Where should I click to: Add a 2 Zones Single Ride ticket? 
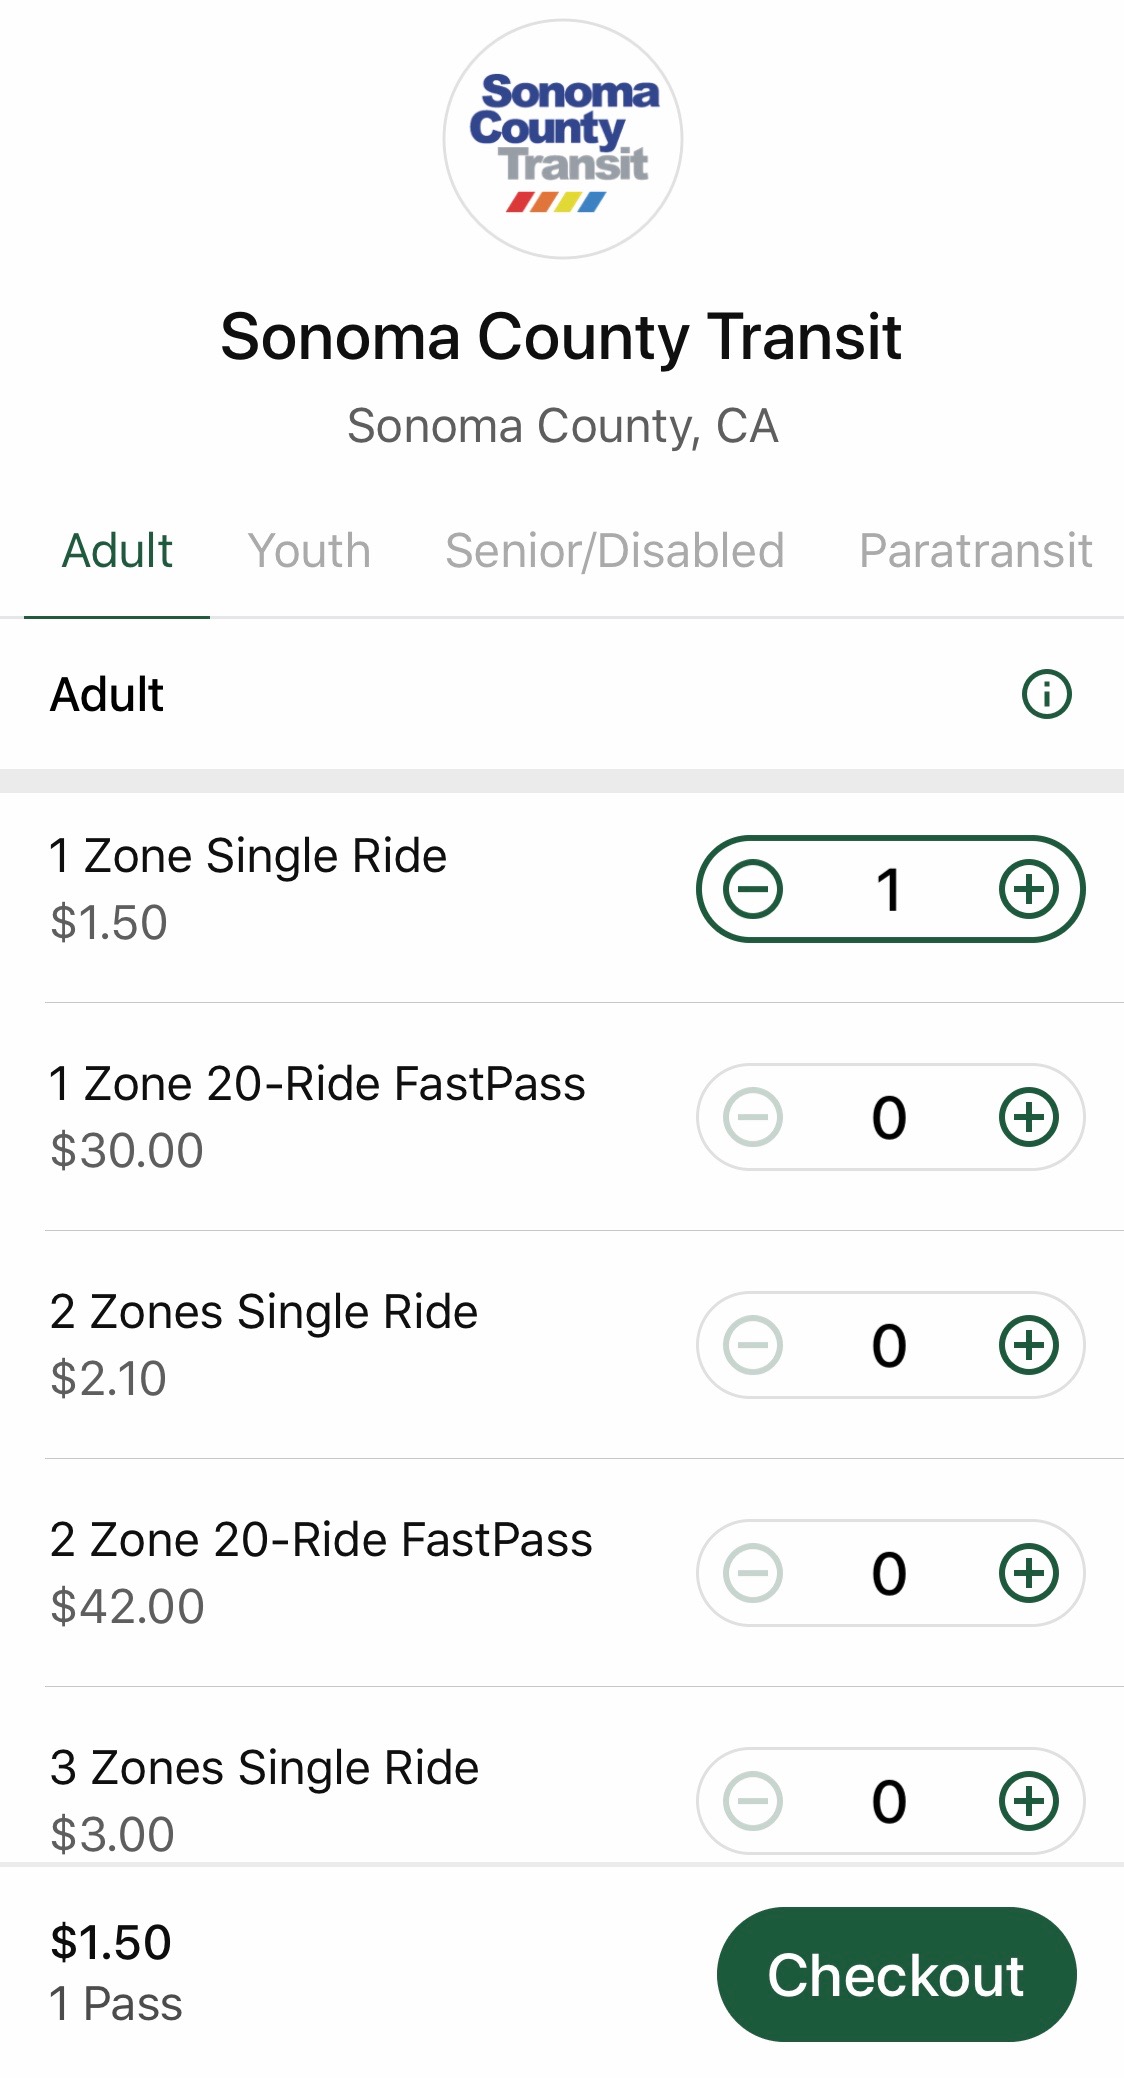tap(1029, 1345)
